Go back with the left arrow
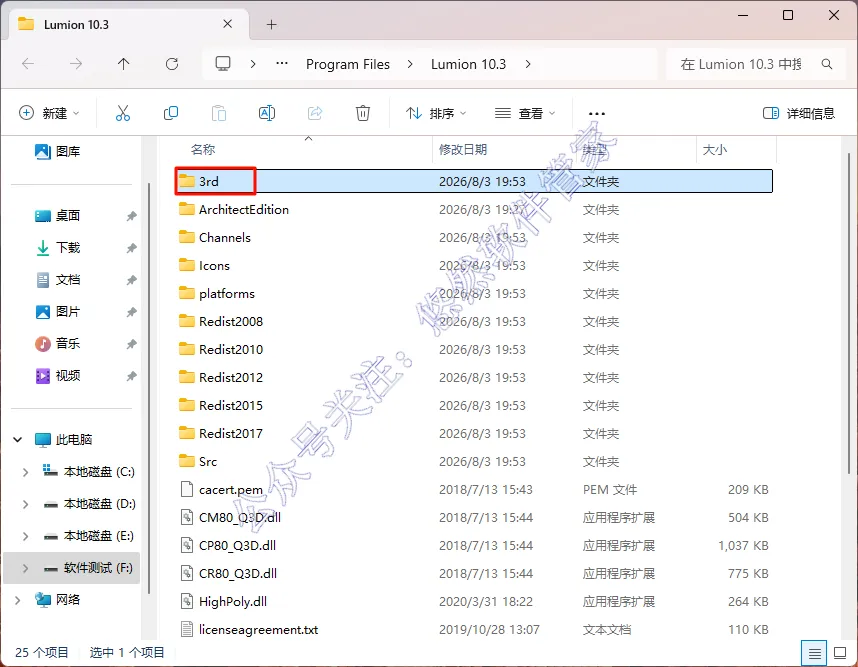 coord(28,64)
